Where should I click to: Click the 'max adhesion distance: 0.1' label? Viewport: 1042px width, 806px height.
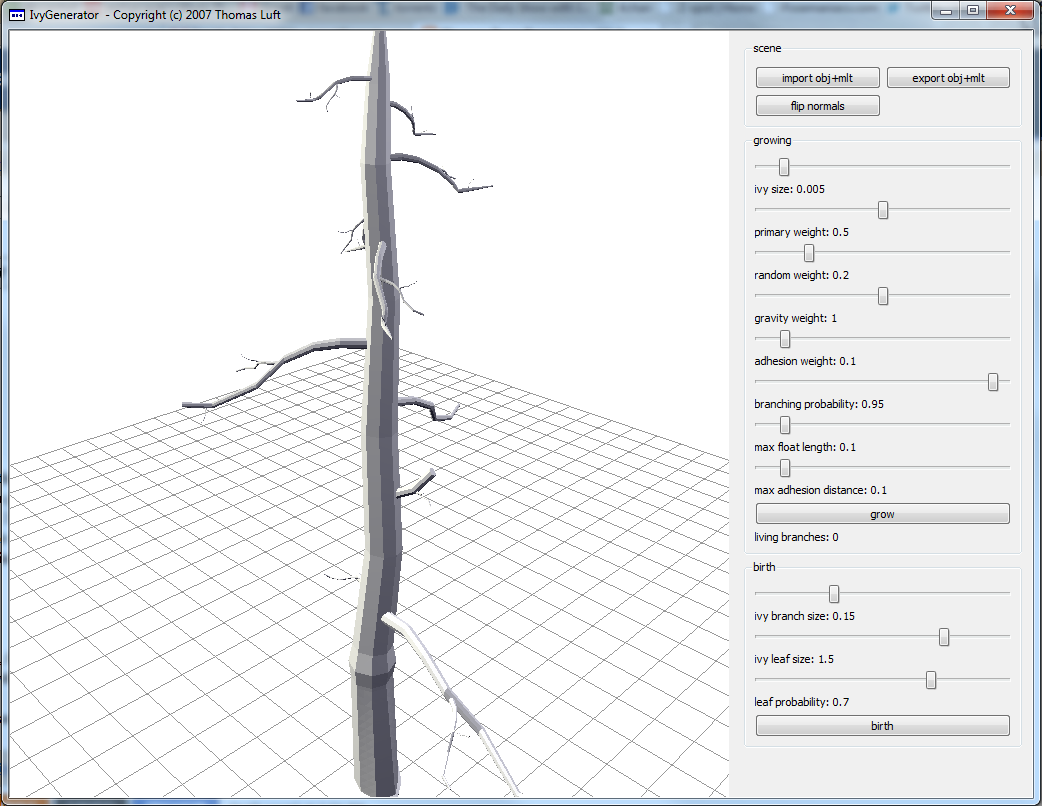click(820, 490)
